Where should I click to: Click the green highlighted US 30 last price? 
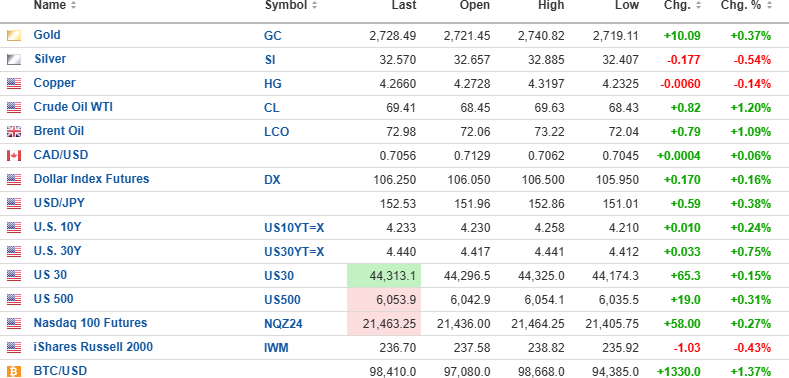coord(384,276)
